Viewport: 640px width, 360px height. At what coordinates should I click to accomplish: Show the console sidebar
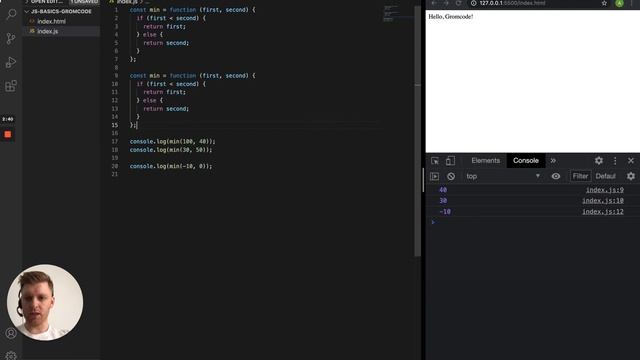click(x=435, y=176)
